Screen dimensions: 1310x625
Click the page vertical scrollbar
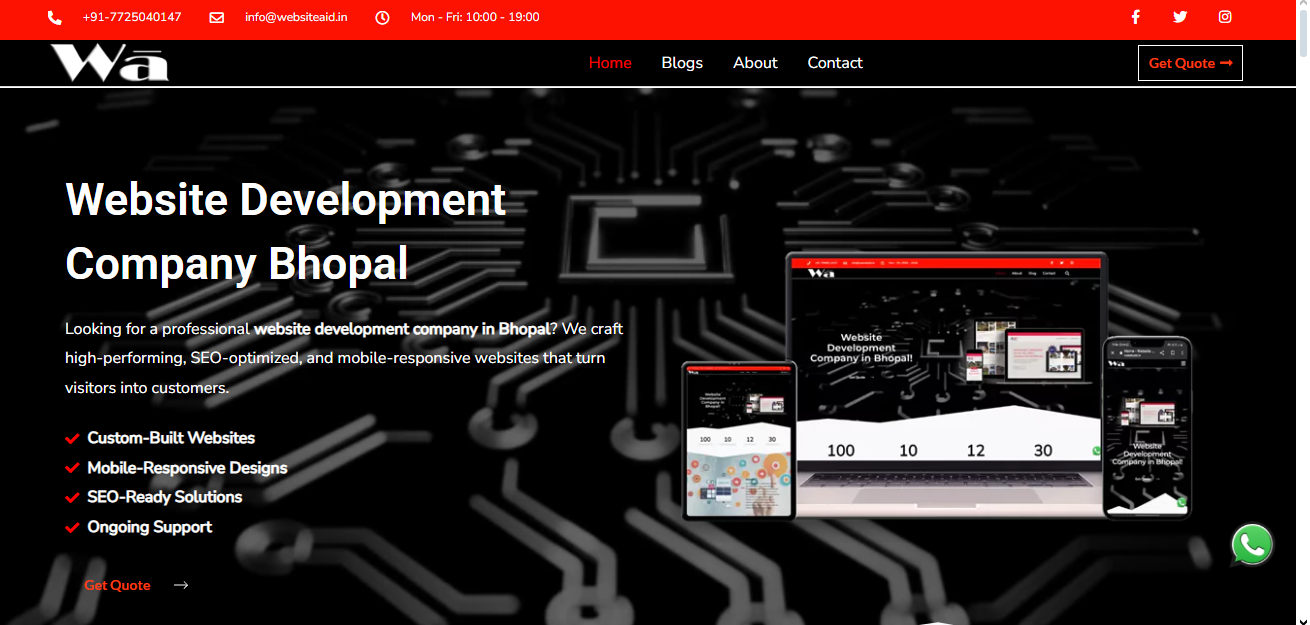tap(1301, 300)
